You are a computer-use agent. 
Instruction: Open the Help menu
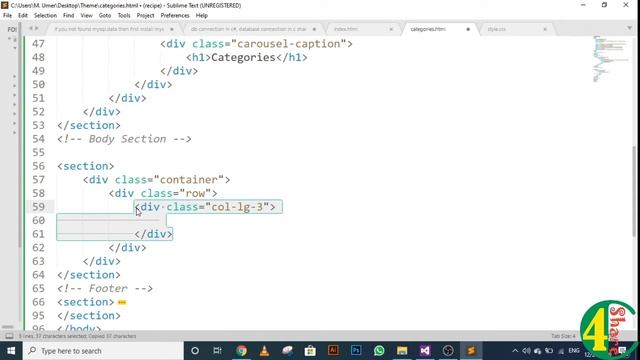point(202,16)
